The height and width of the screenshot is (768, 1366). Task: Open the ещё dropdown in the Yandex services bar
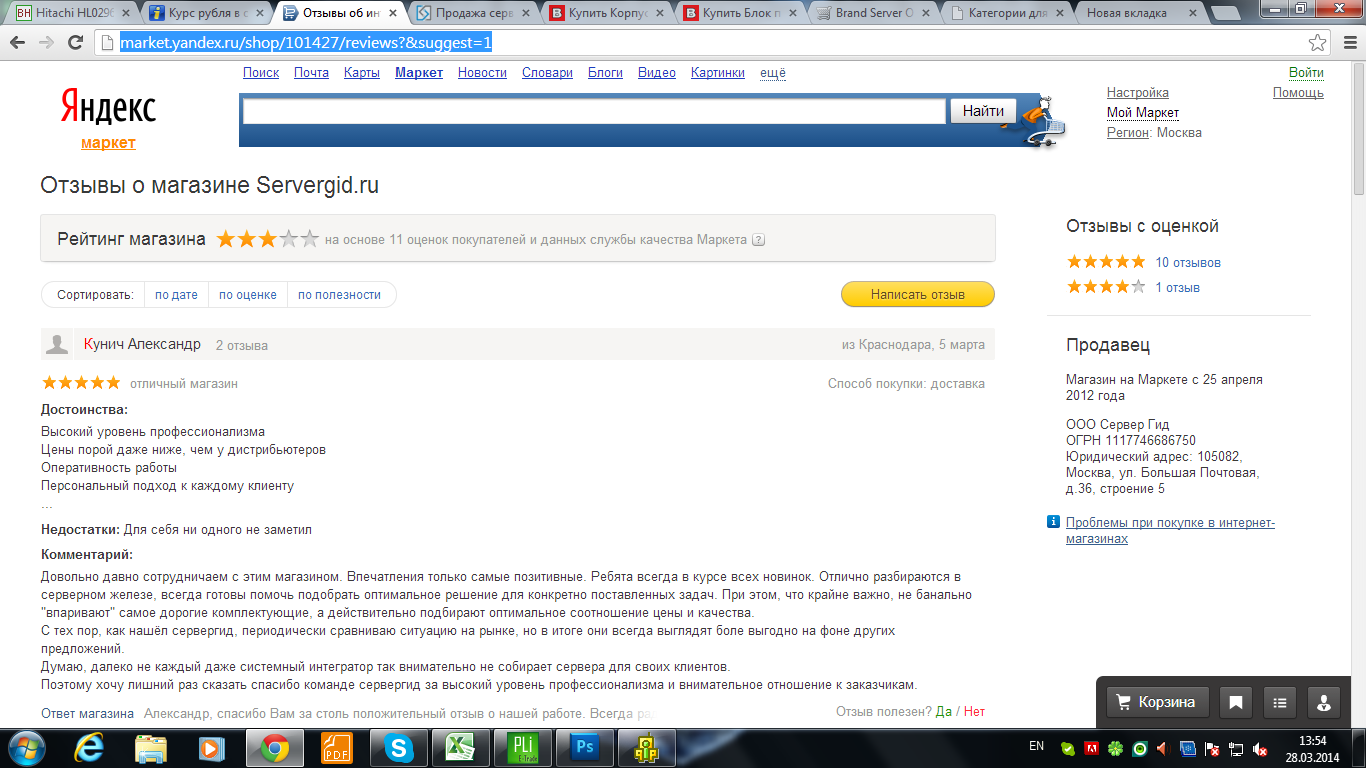pos(773,73)
